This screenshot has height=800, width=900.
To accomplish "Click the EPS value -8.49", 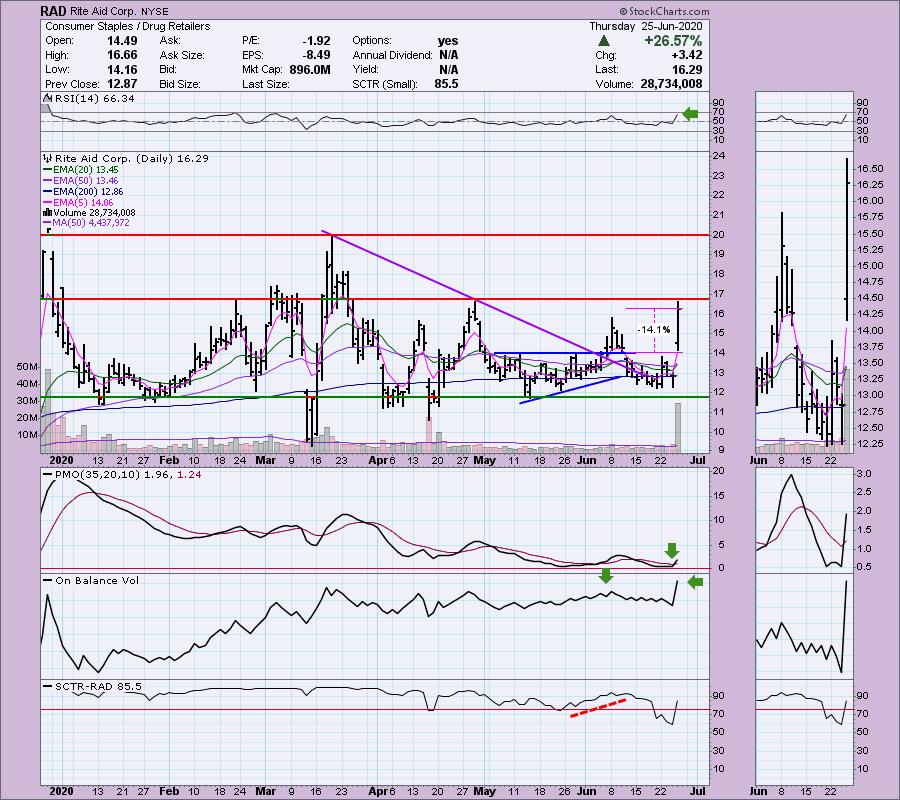I will coord(316,55).
